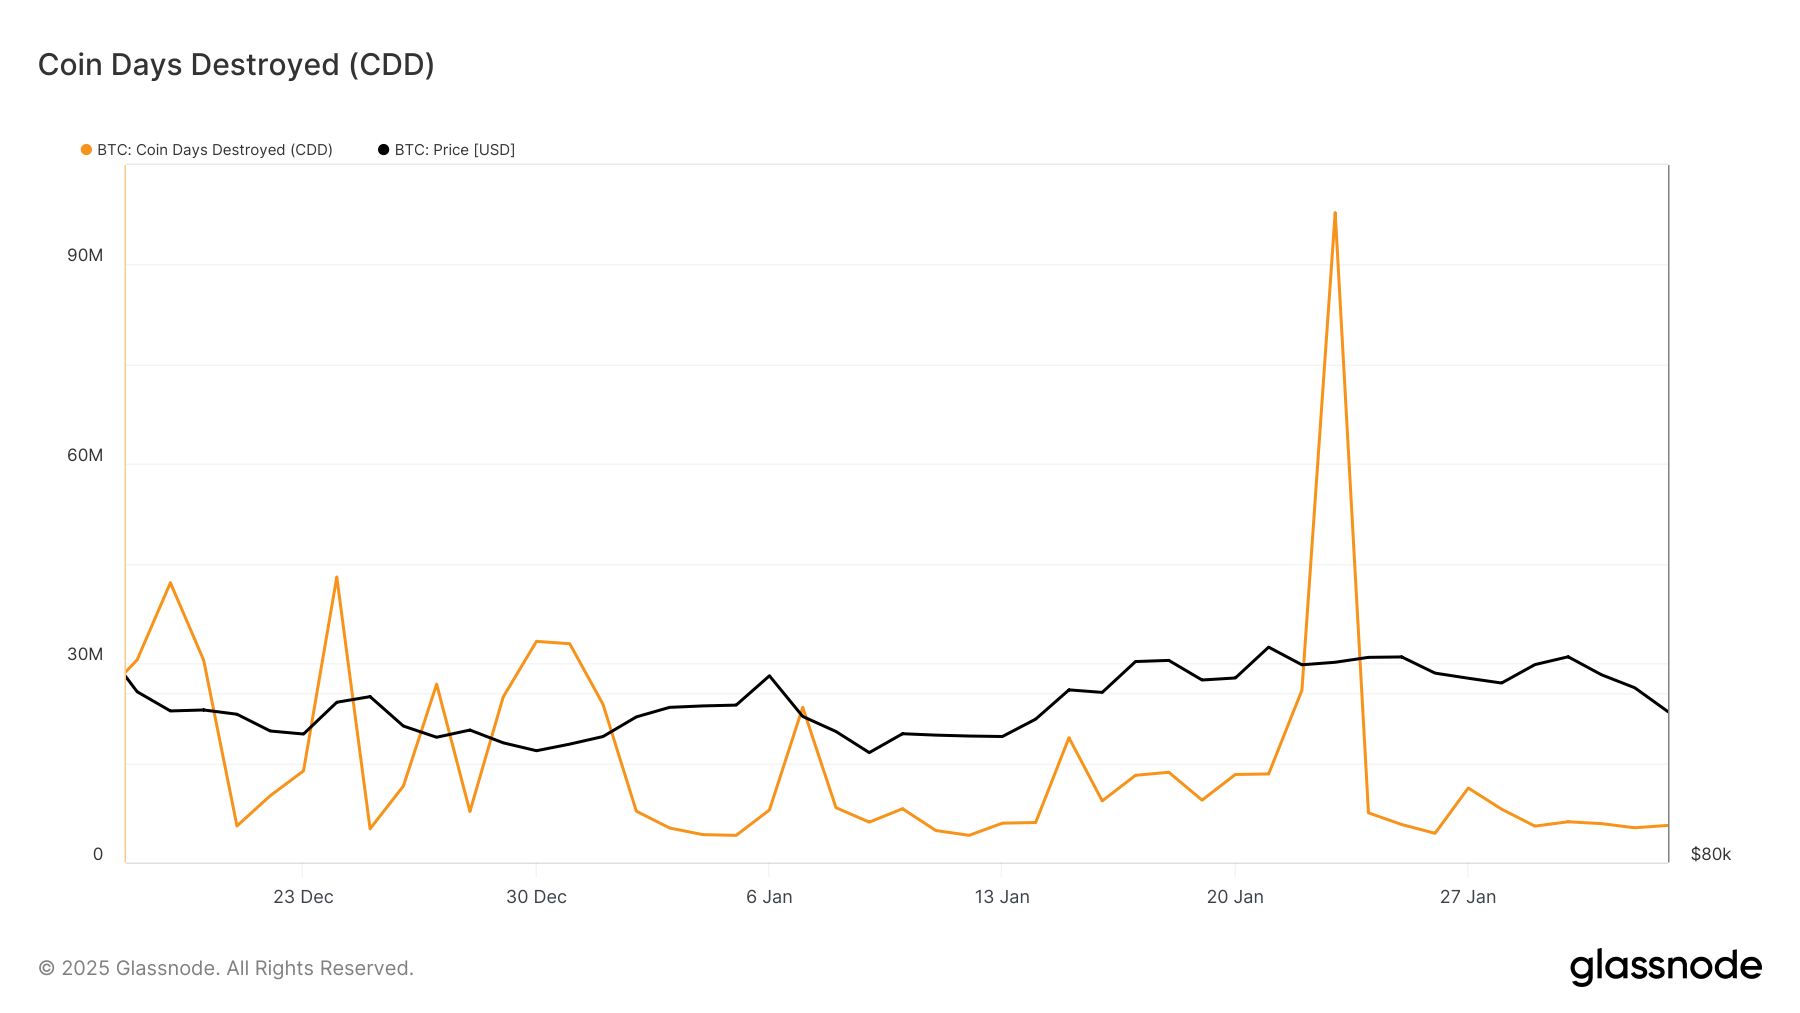1800x1013 pixels.
Task: Click the black BTC Price legend dot
Action: pyautogui.click(x=383, y=150)
